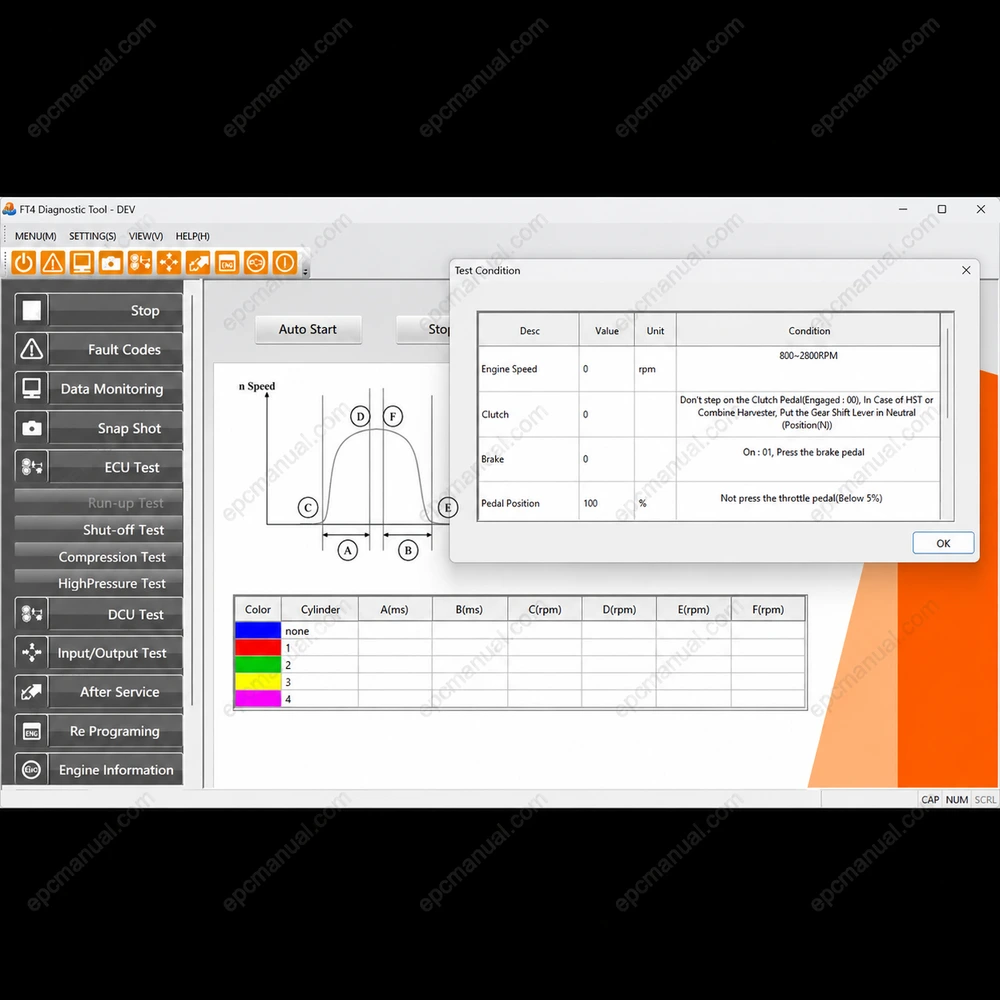Click the Color column header in results table
The image size is (1000, 1000).
pyautogui.click(x=258, y=609)
